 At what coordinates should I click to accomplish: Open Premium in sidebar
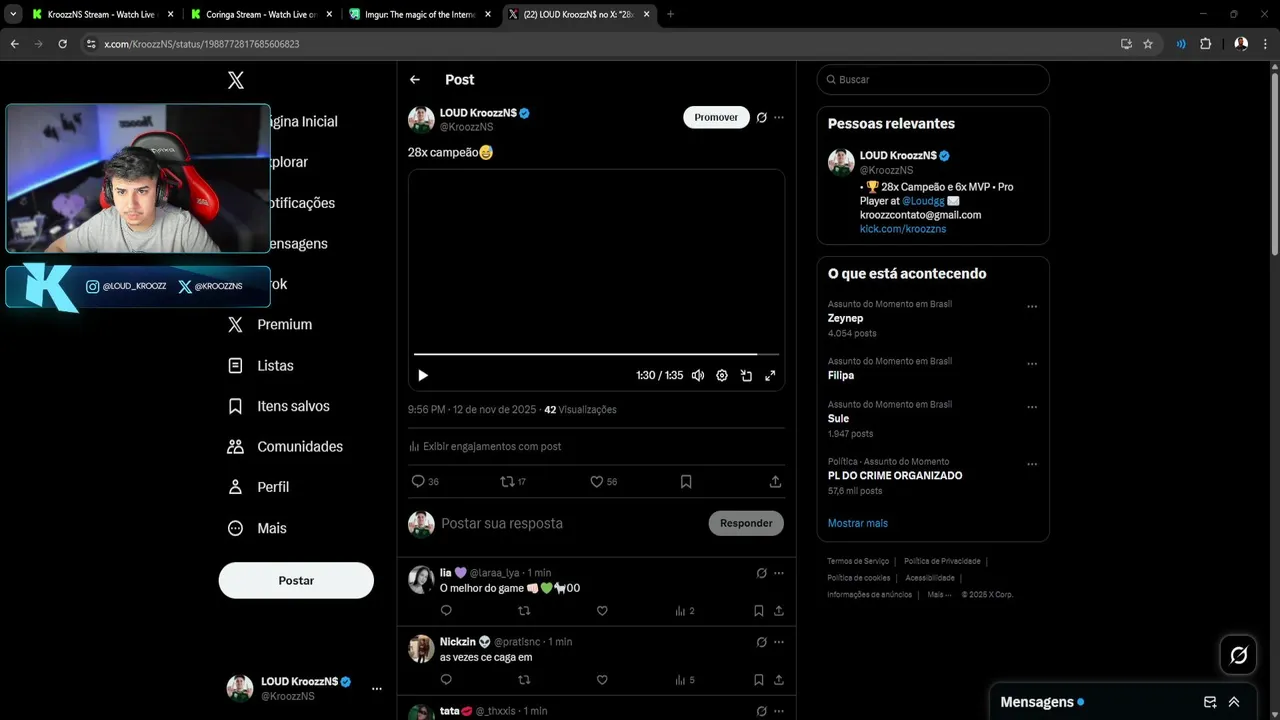[x=270, y=325]
